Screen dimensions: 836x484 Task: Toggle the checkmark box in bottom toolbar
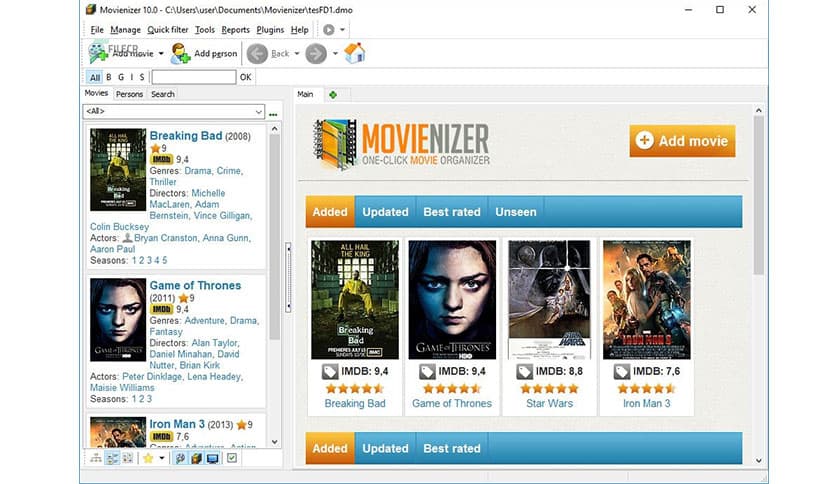tap(232, 458)
